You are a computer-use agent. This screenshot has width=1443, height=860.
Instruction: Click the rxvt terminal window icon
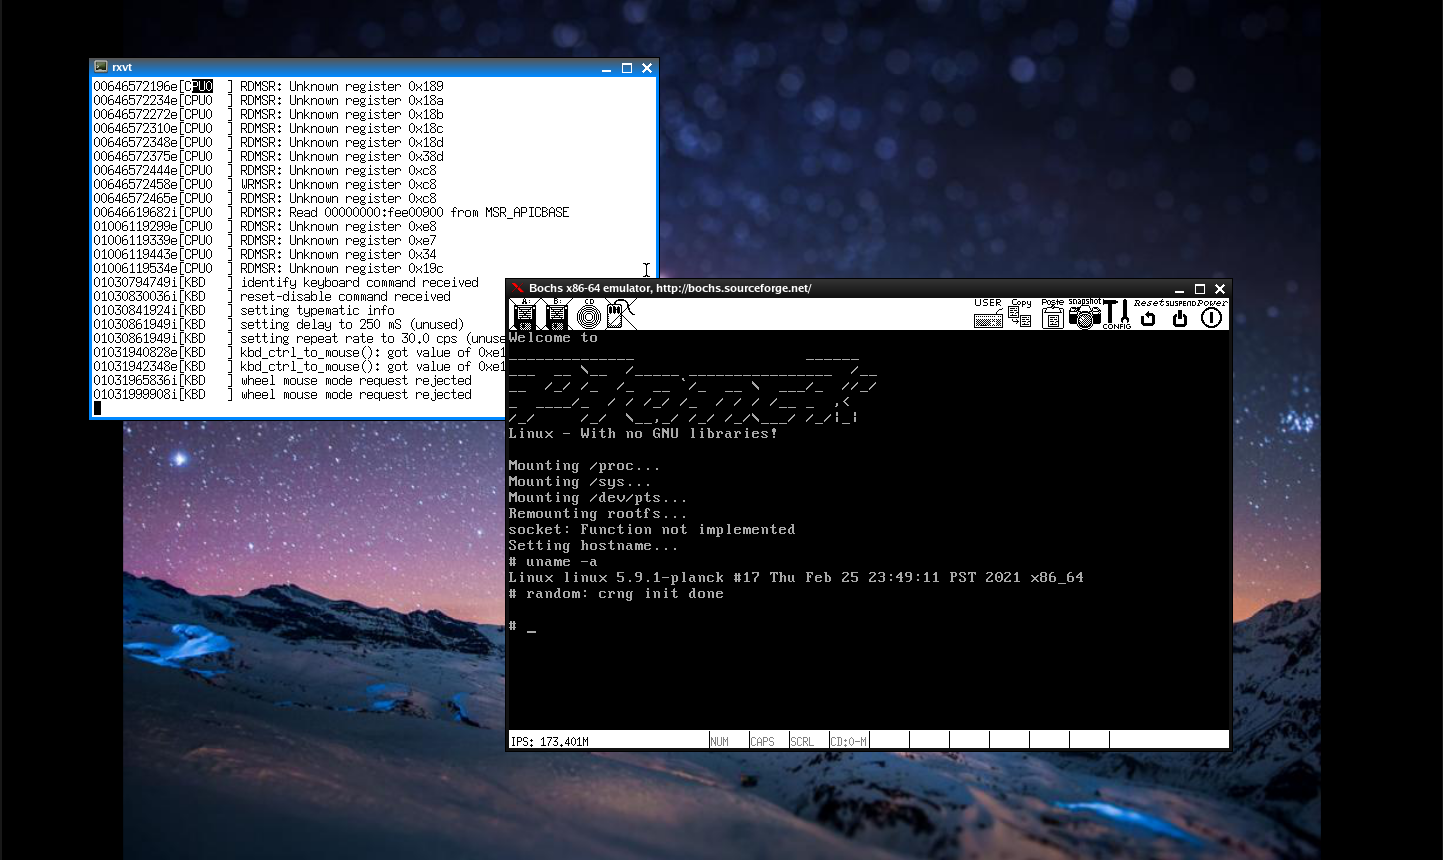(101, 67)
